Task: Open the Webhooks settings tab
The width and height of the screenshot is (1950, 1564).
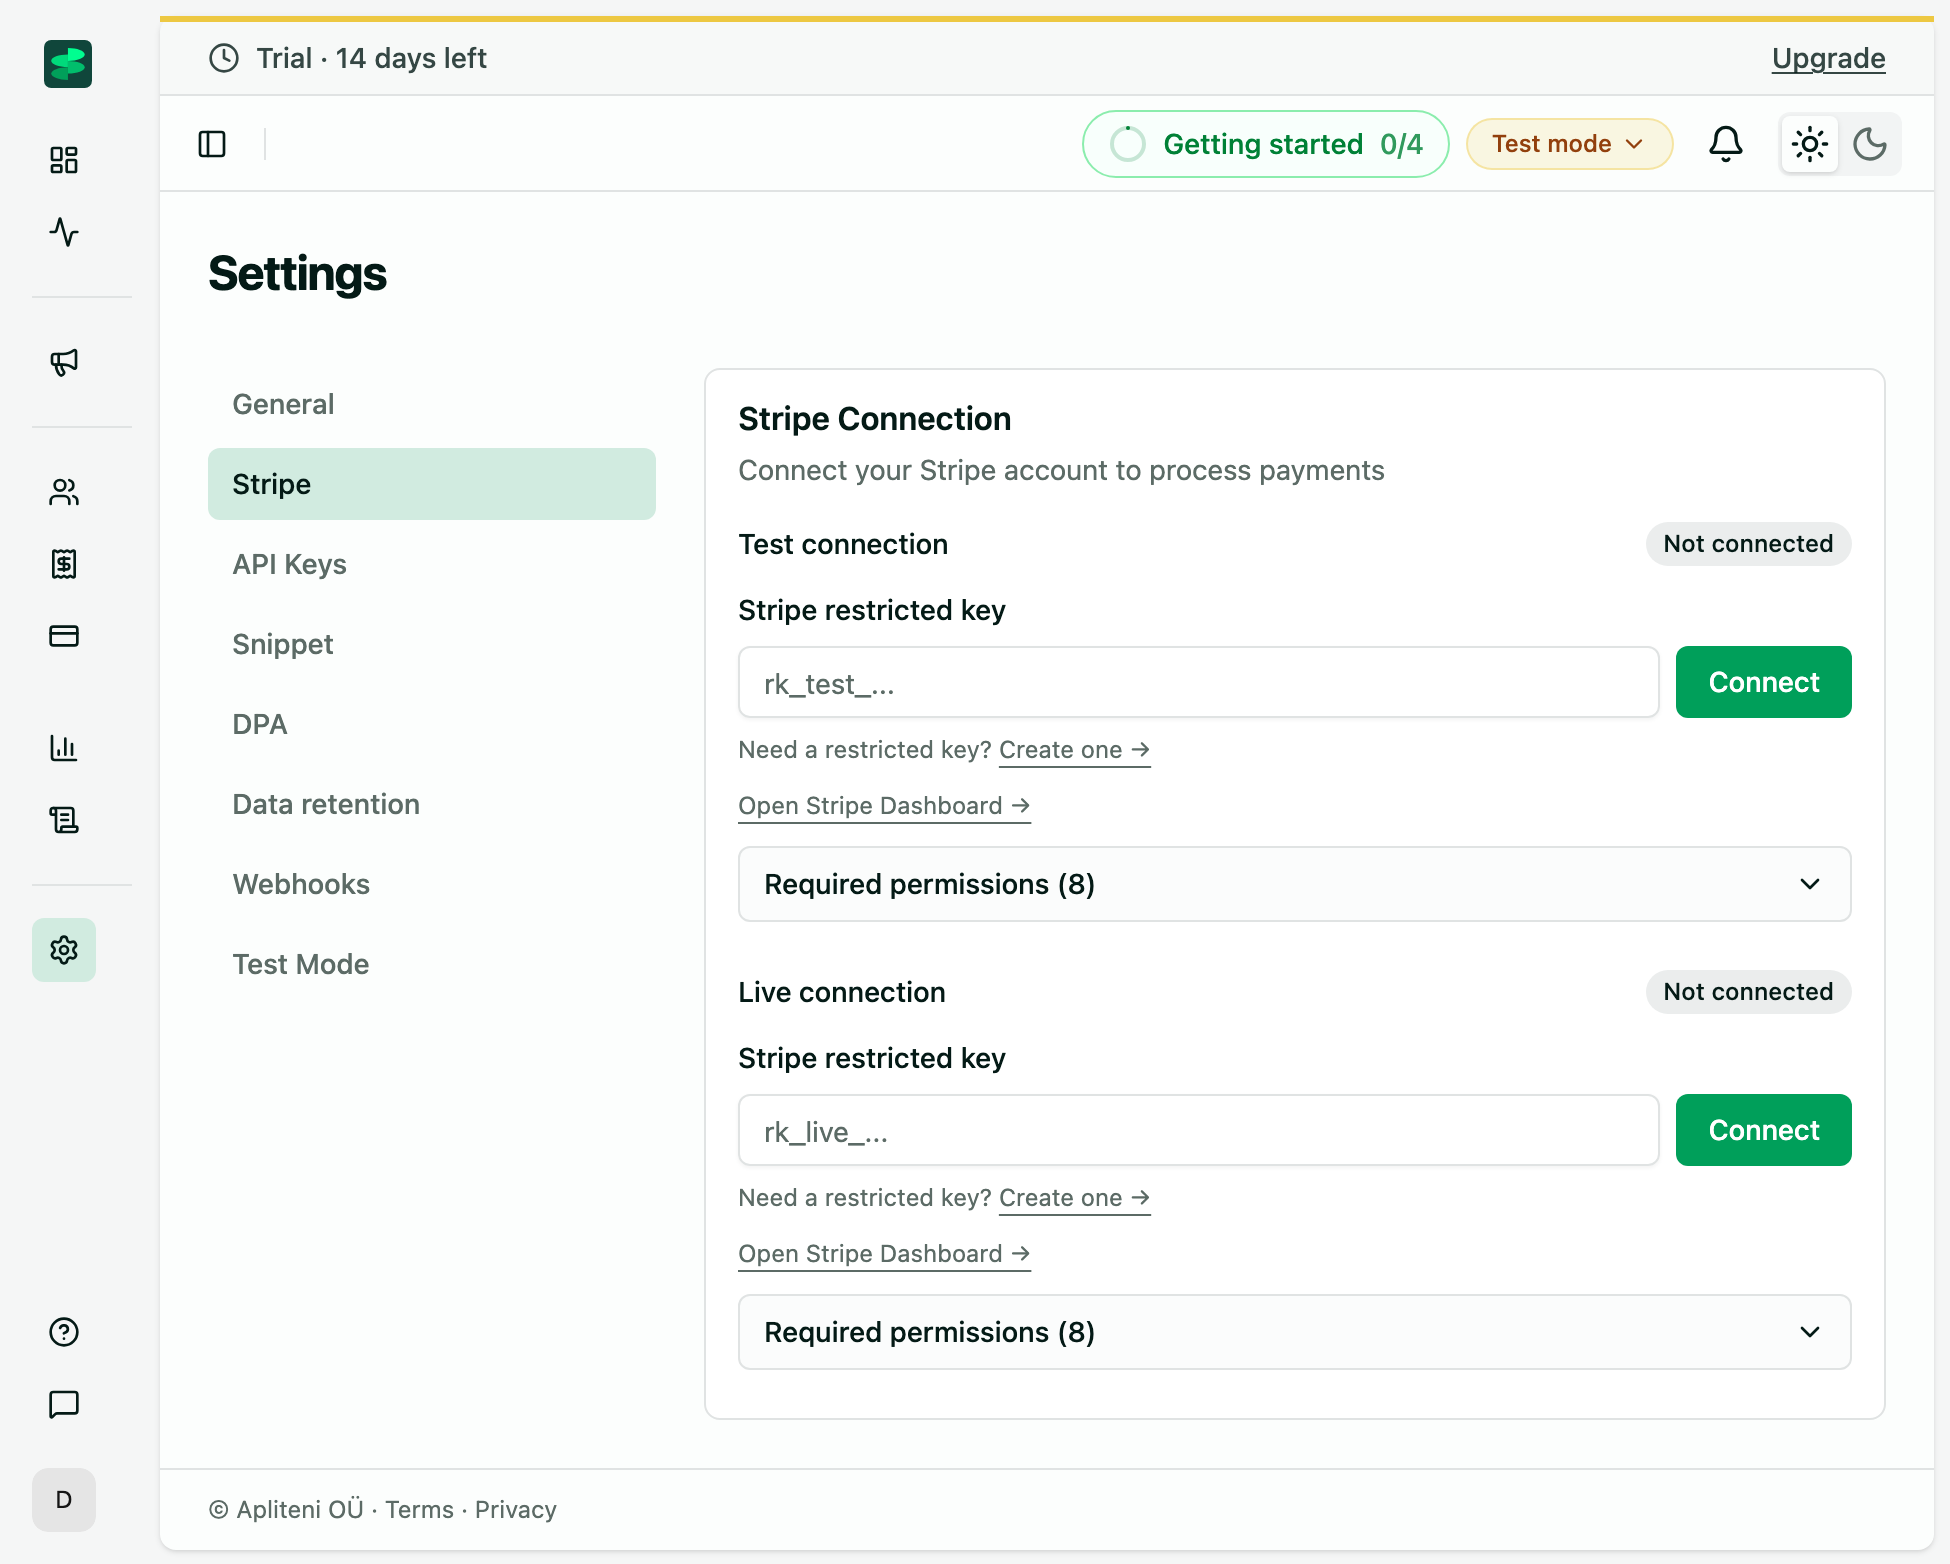Action: click(432, 884)
